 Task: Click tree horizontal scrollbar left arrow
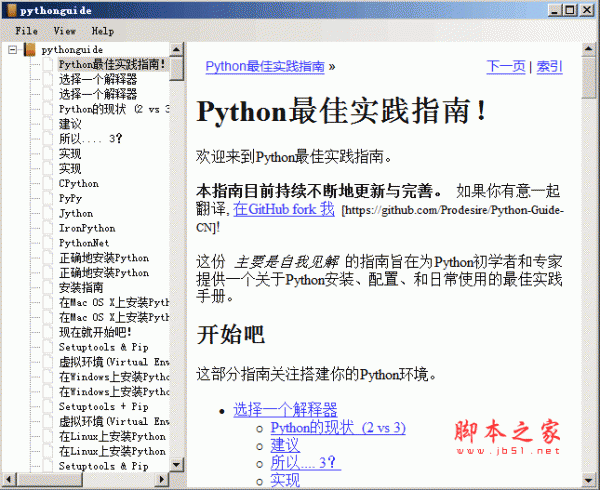[9, 479]
